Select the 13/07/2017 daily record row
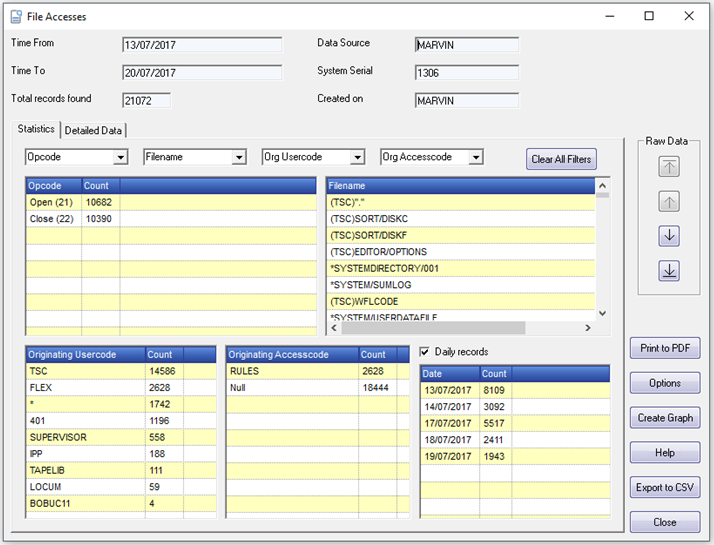The width and height of the screenshot is (714, 545). (x=515, y=391)
